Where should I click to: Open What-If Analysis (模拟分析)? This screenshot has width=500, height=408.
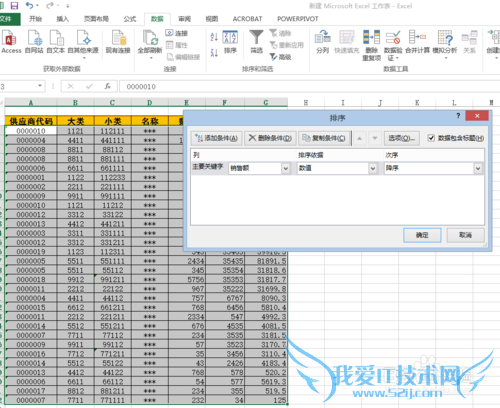(445, 44)
